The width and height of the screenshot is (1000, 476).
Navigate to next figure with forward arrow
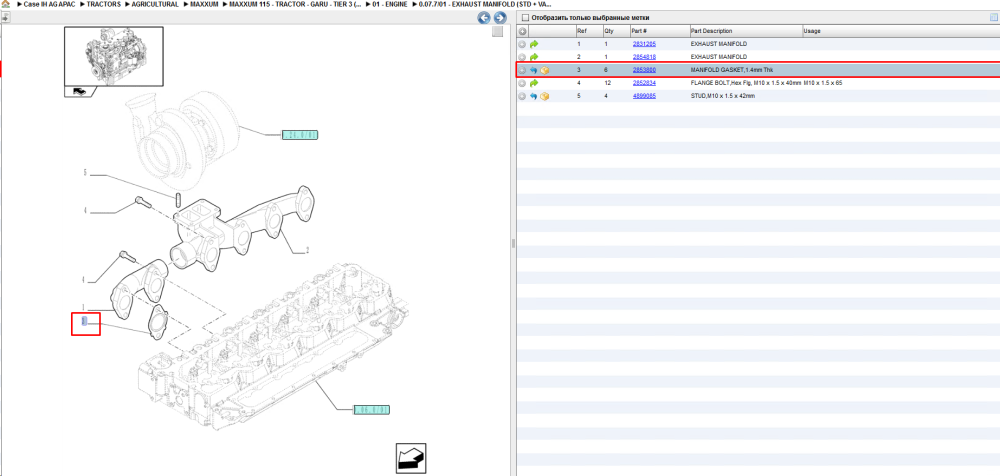(500, 18)
